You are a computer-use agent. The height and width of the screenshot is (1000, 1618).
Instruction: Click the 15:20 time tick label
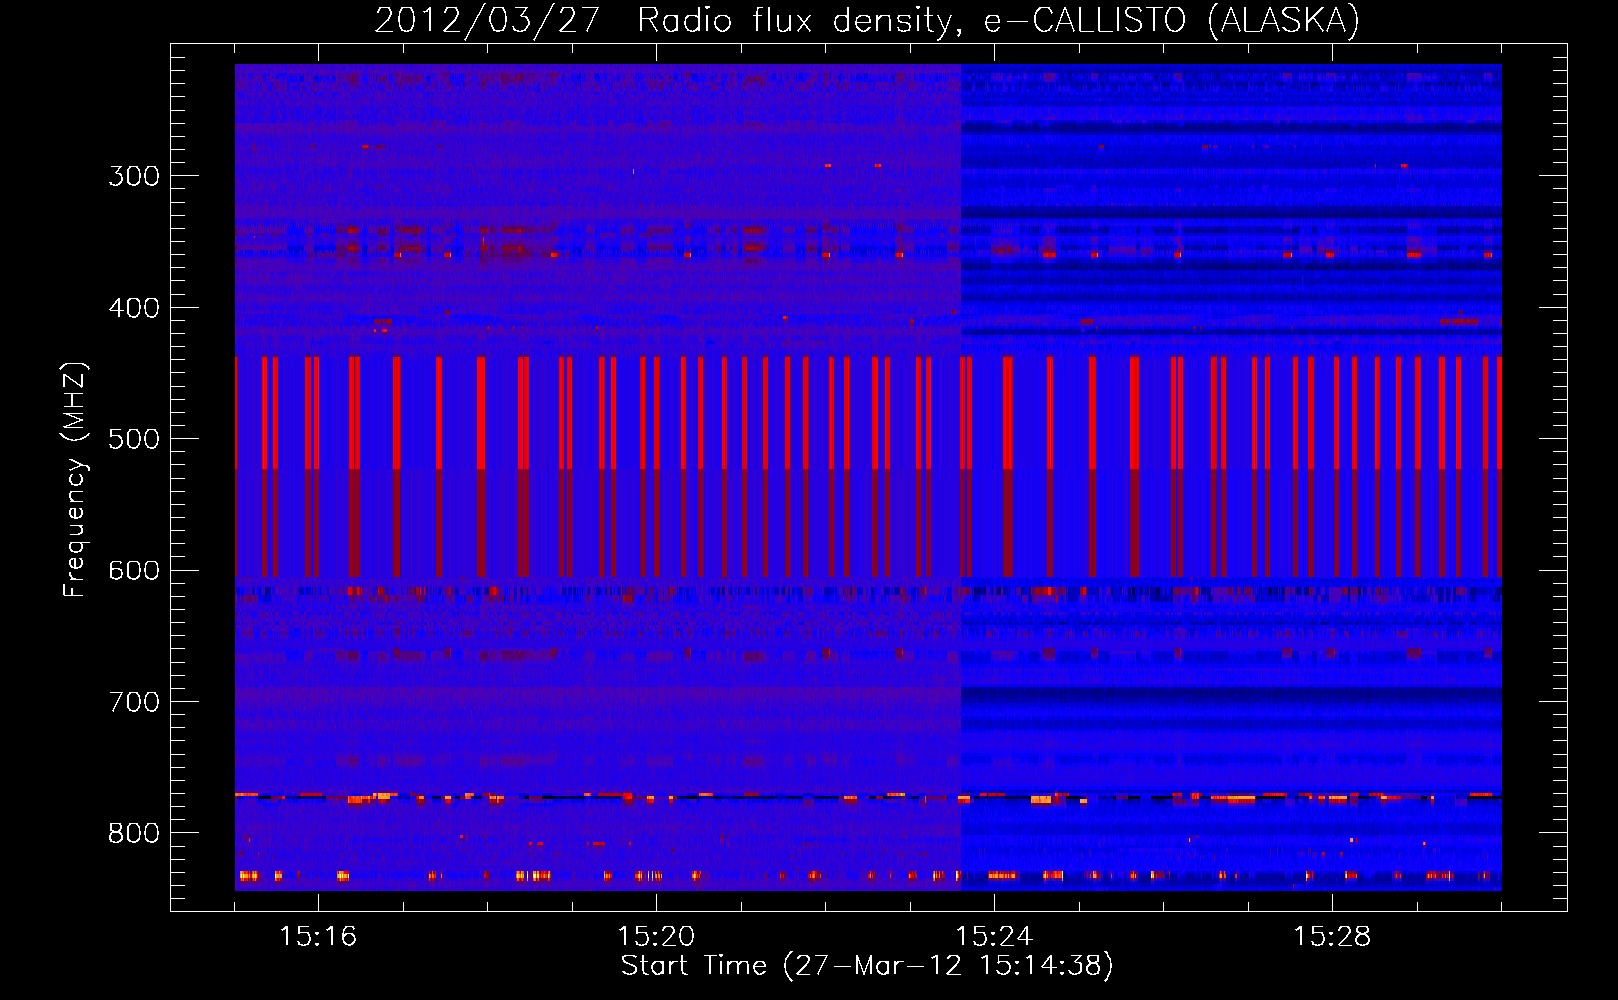656,936
